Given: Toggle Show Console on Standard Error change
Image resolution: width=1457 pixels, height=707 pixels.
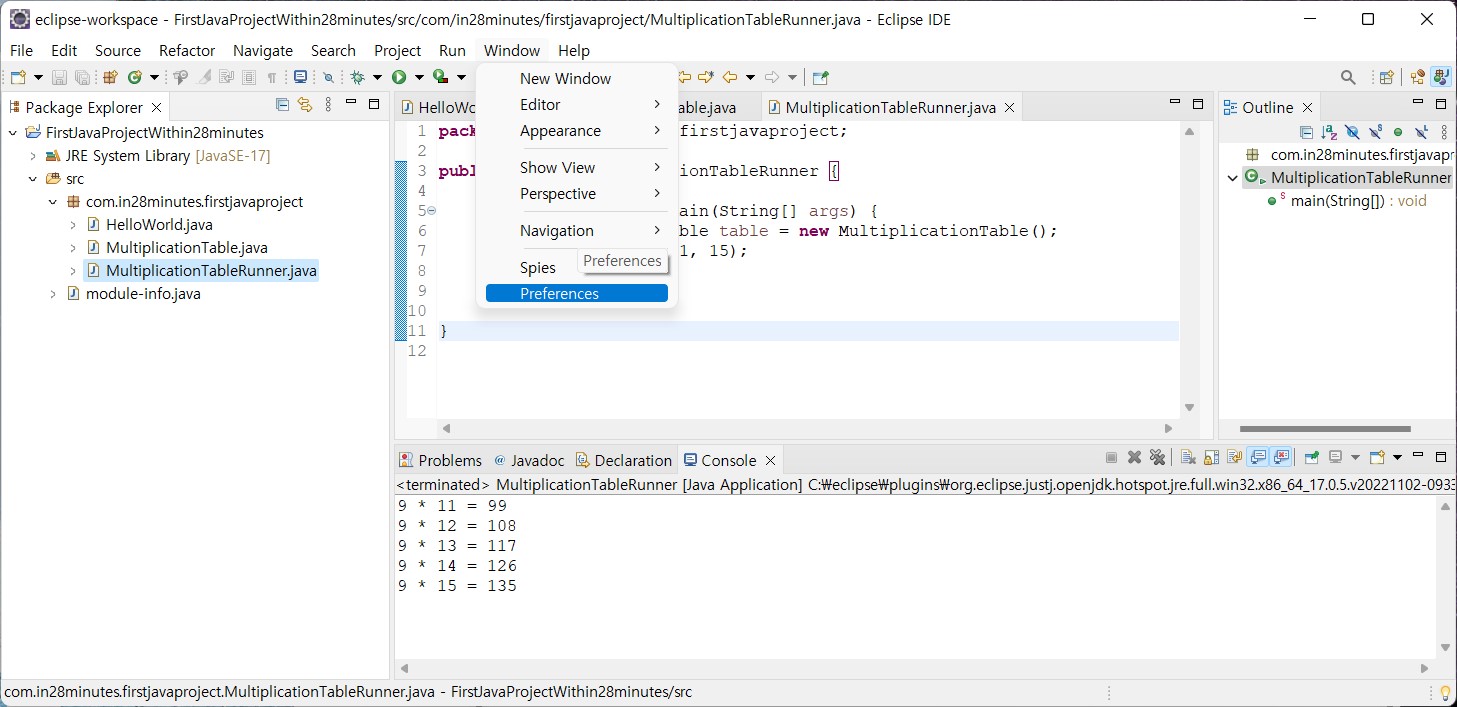Looking at the screenshot, I should [1281, 458].
